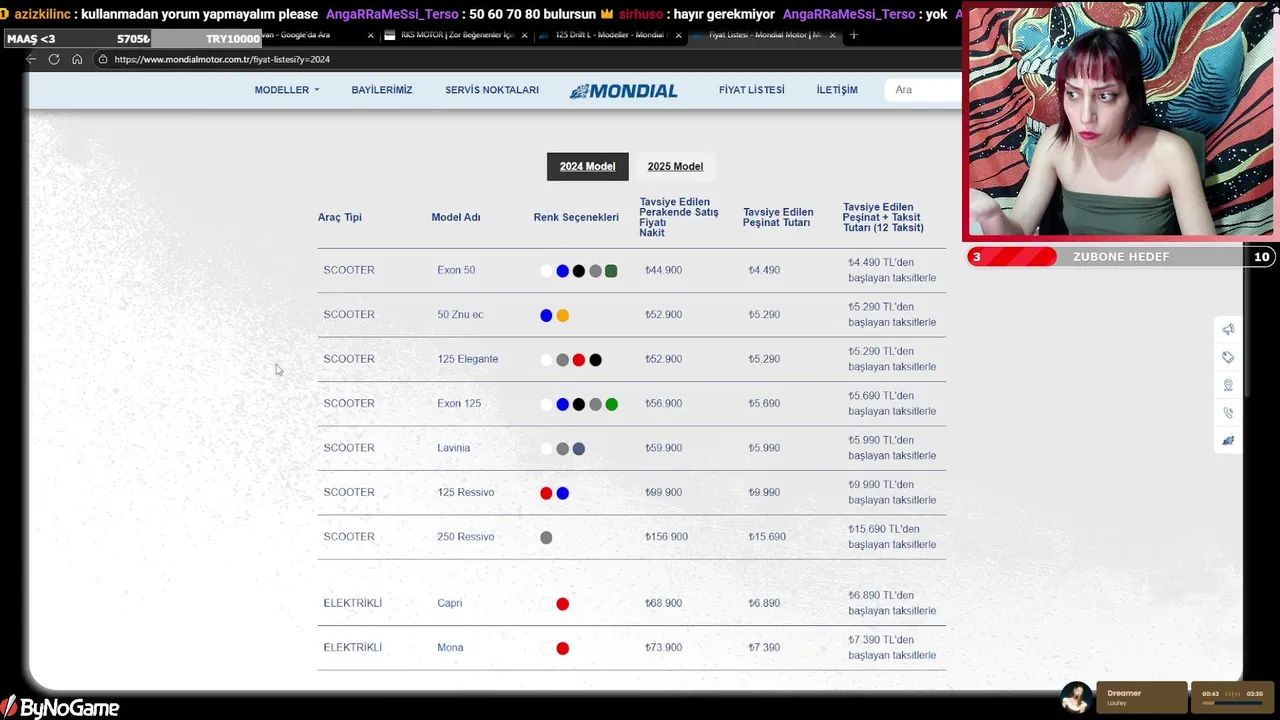
Task: Click the ₺99.900 price cell
Action: coord(663,492)
